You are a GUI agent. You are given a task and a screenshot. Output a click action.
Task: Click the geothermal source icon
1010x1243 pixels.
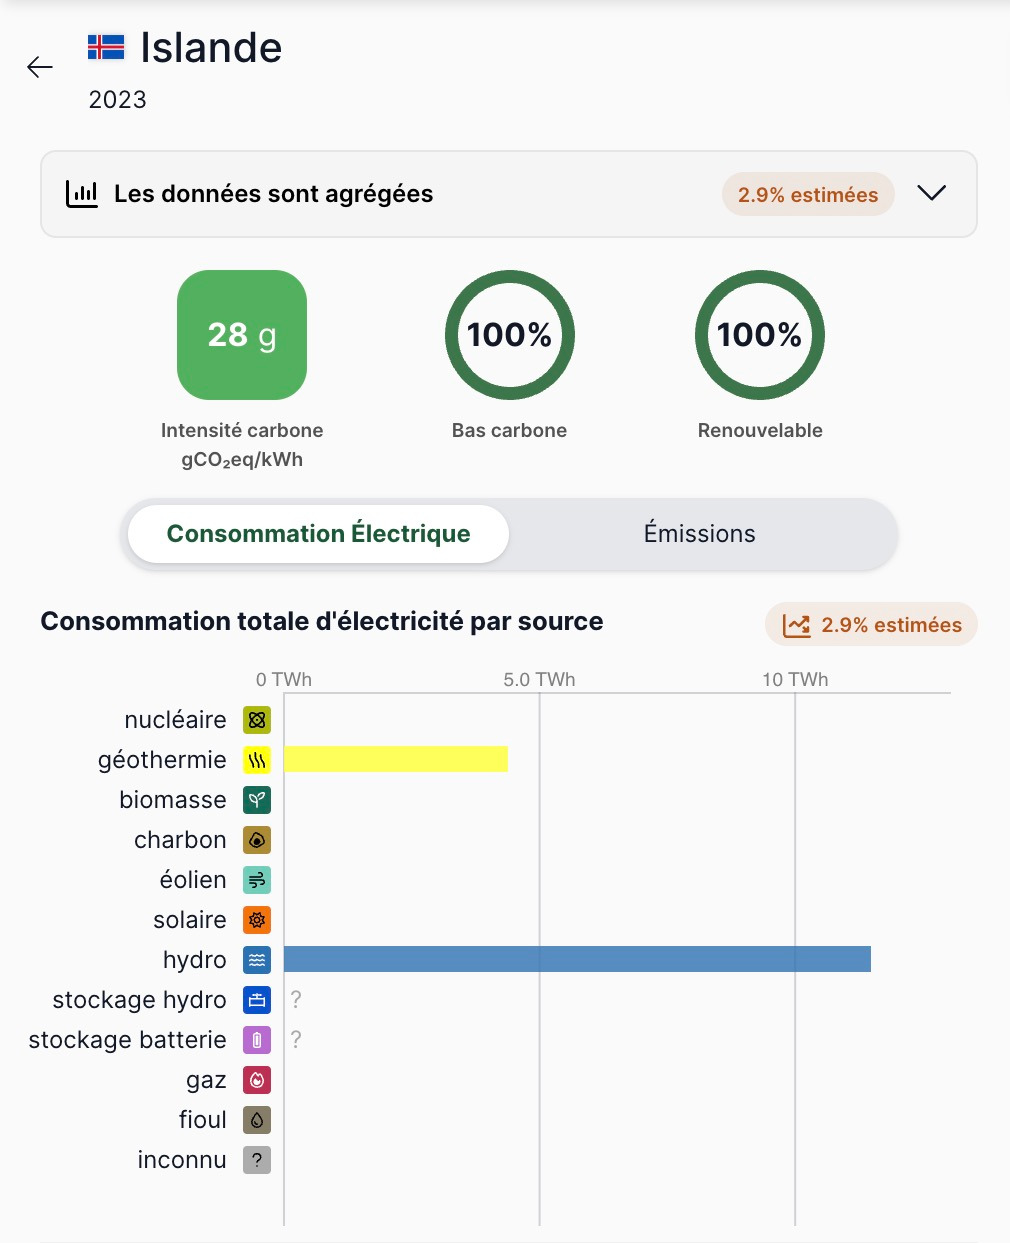pos(257,760)
